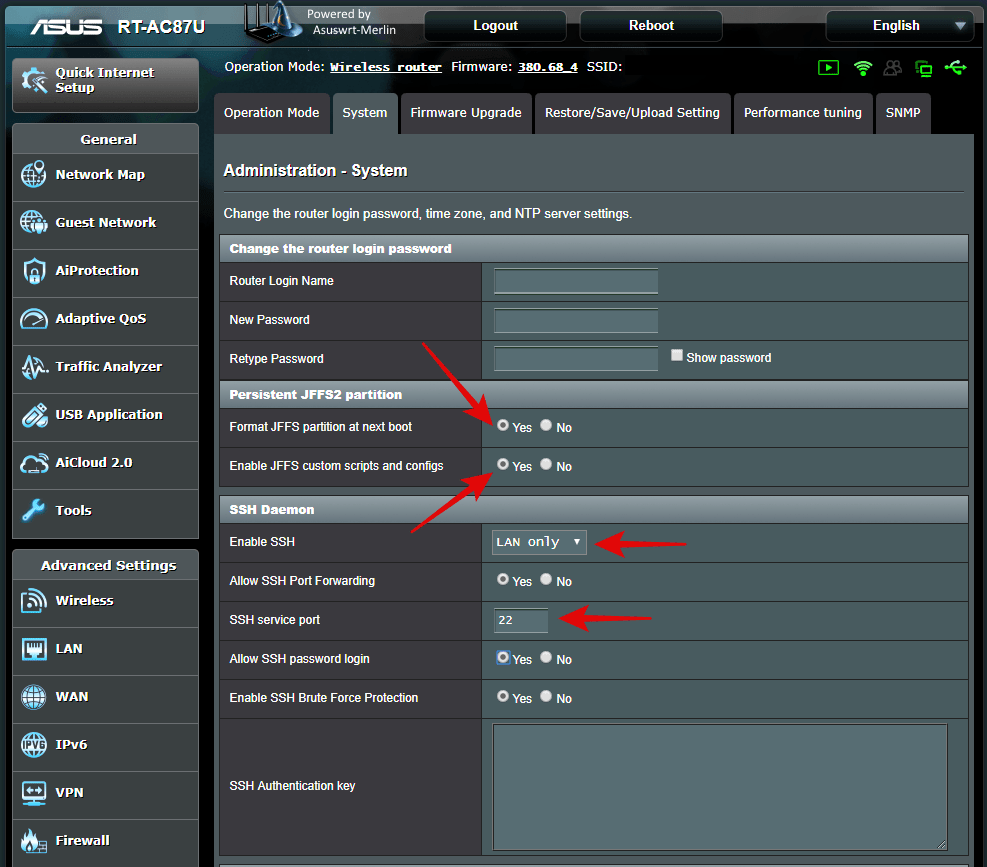
Task: Open the English language dropdown
Action: tap(900, 26)
